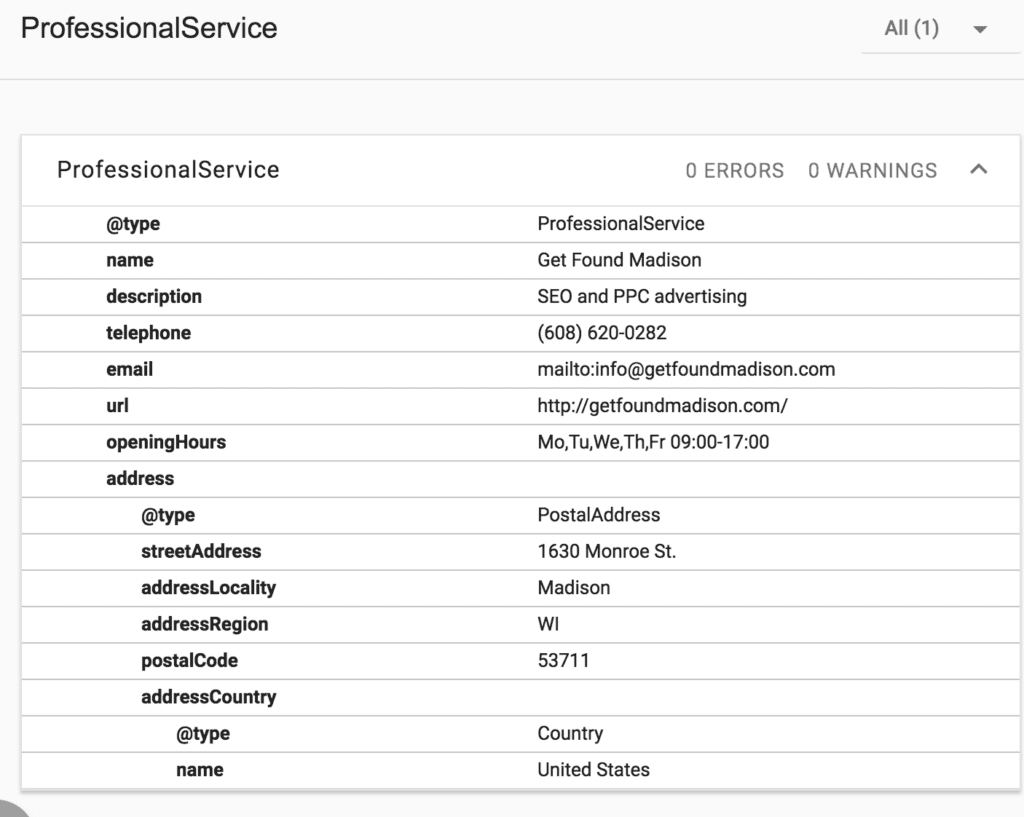1024x817 pixels.
Task: Select the Get Found Madison name value
Action: pos(619,260)
